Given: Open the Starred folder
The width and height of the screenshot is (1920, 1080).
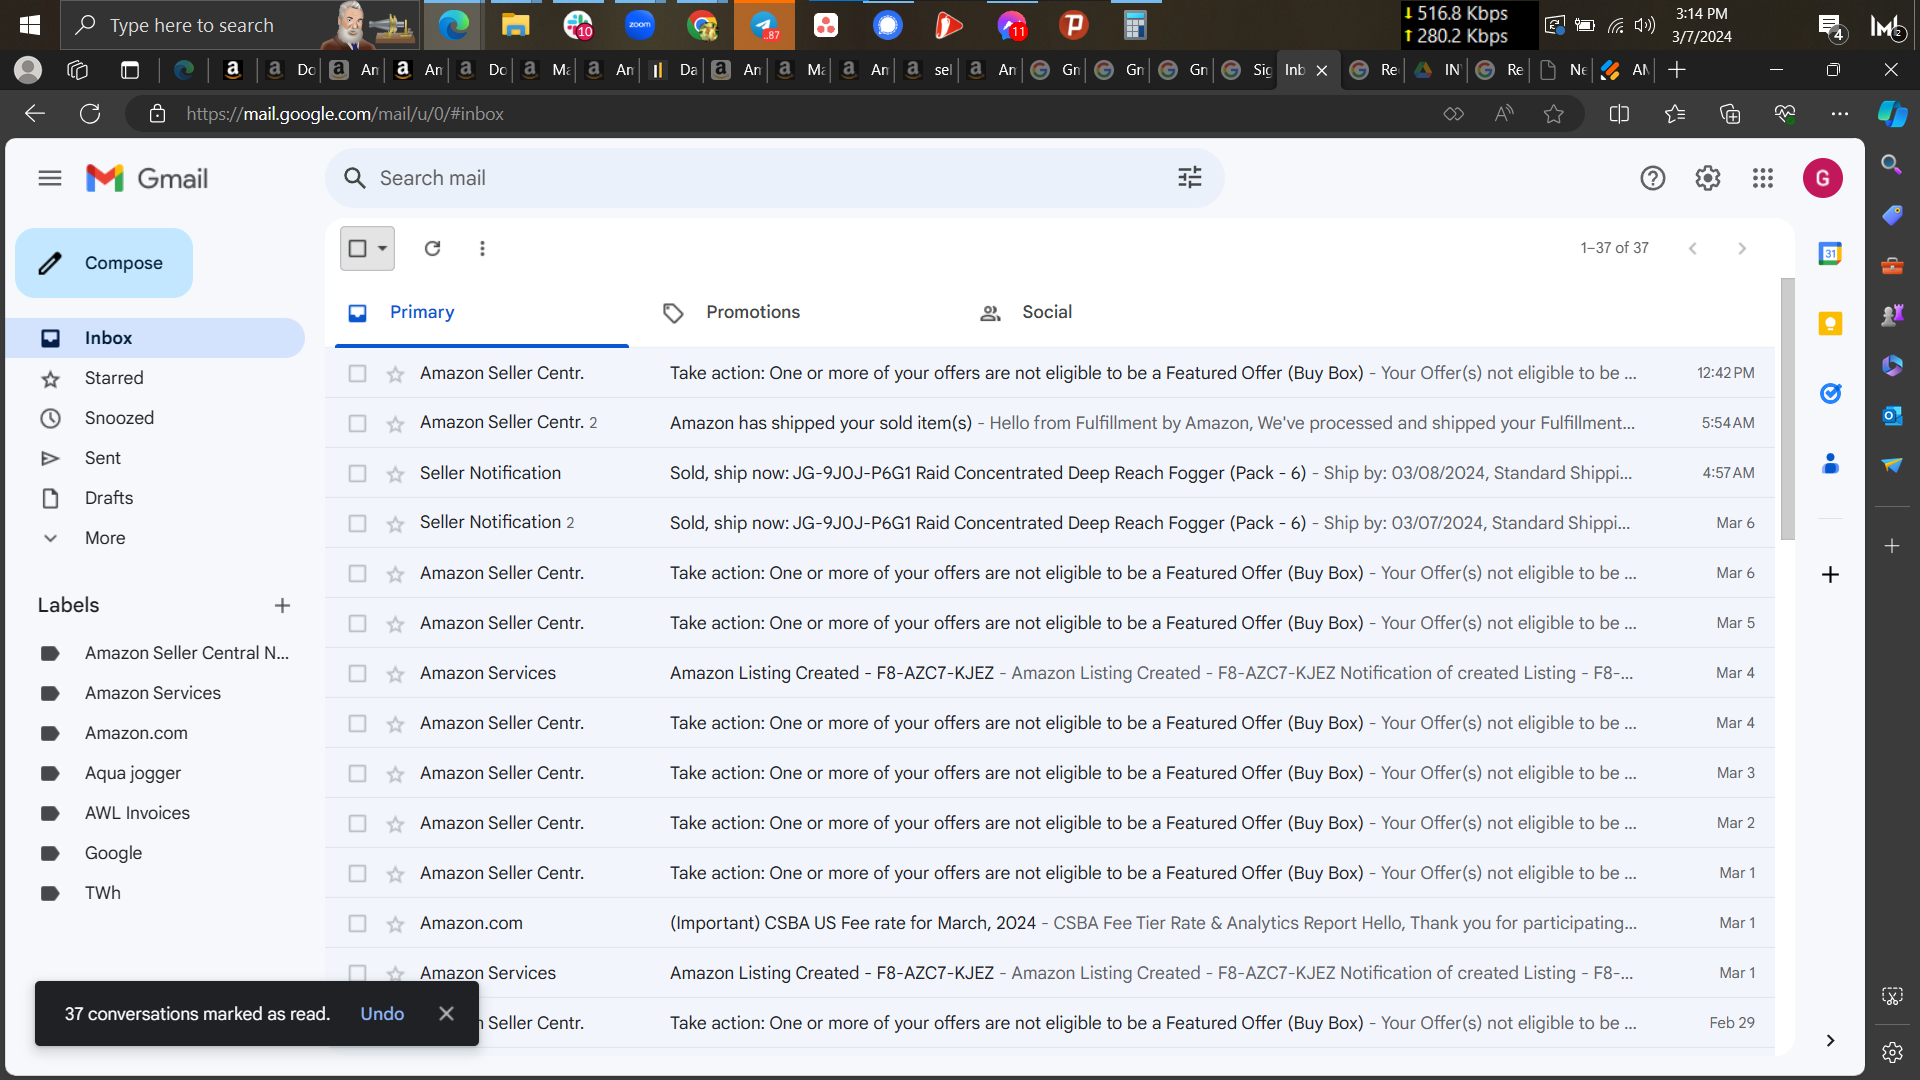Looking at the screenshot, I should coord(114,378).
